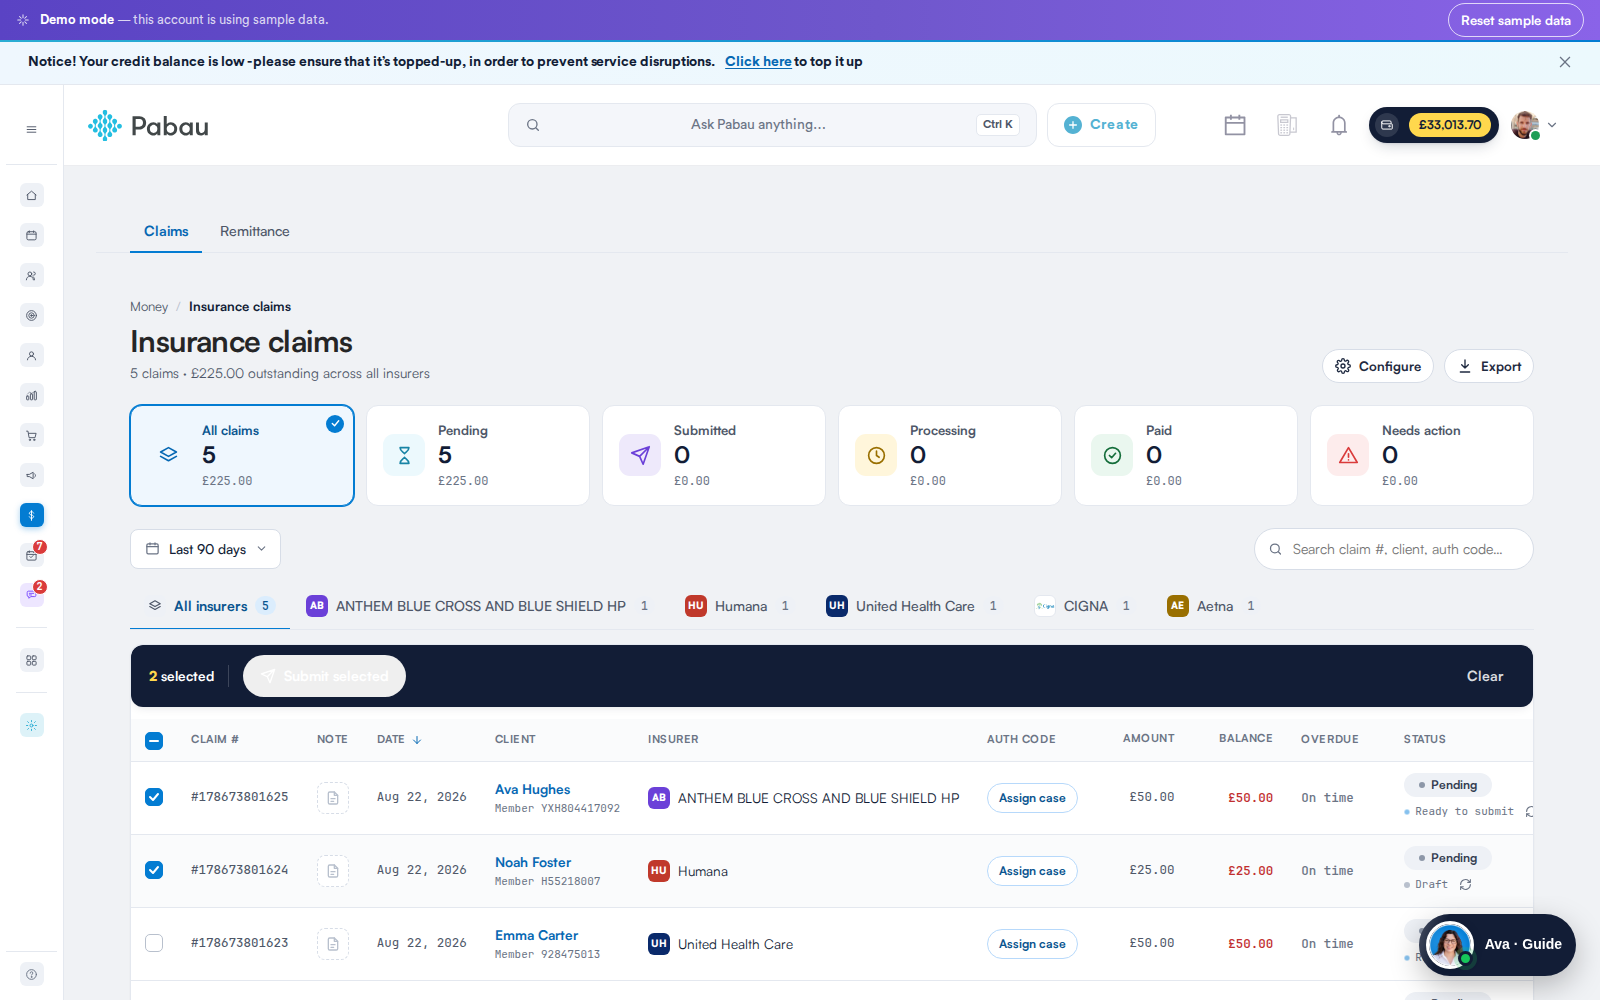Filter by ANTHEM BLUE CROSS AND BLUE SHIELD HP tab
Image resolution: width=1600 pixels, height=1000 pixels.
(478, 606)
